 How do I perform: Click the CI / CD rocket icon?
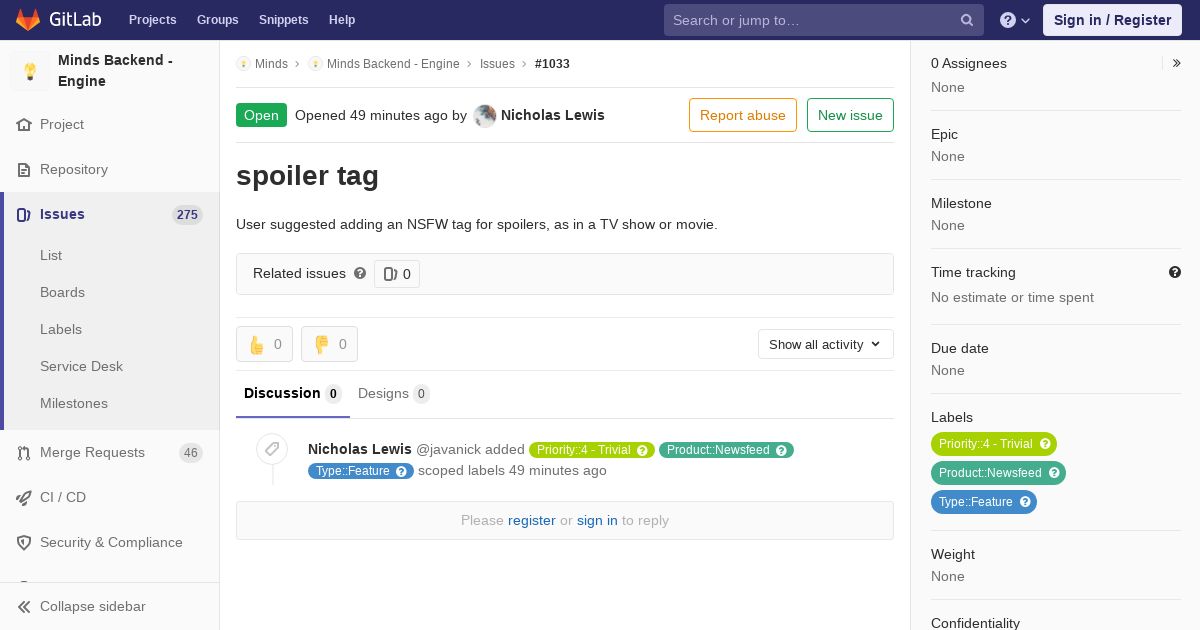(24, 498)
